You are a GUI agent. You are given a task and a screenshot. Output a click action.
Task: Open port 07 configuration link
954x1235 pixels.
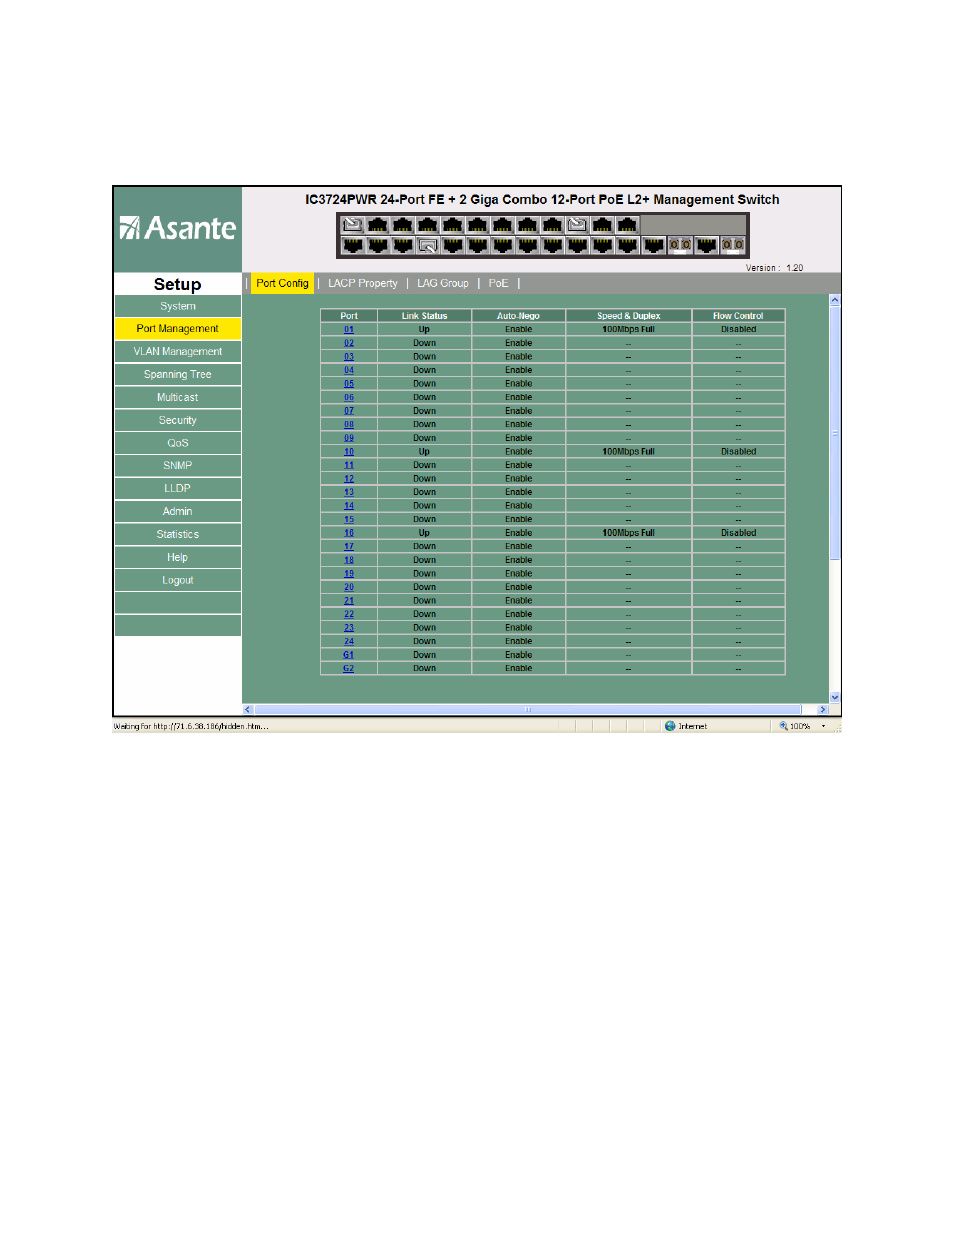349,411
